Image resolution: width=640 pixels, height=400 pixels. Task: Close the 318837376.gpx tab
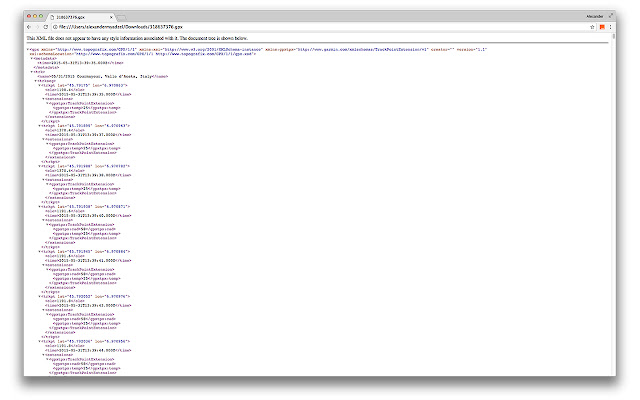[x=111, y=17]
